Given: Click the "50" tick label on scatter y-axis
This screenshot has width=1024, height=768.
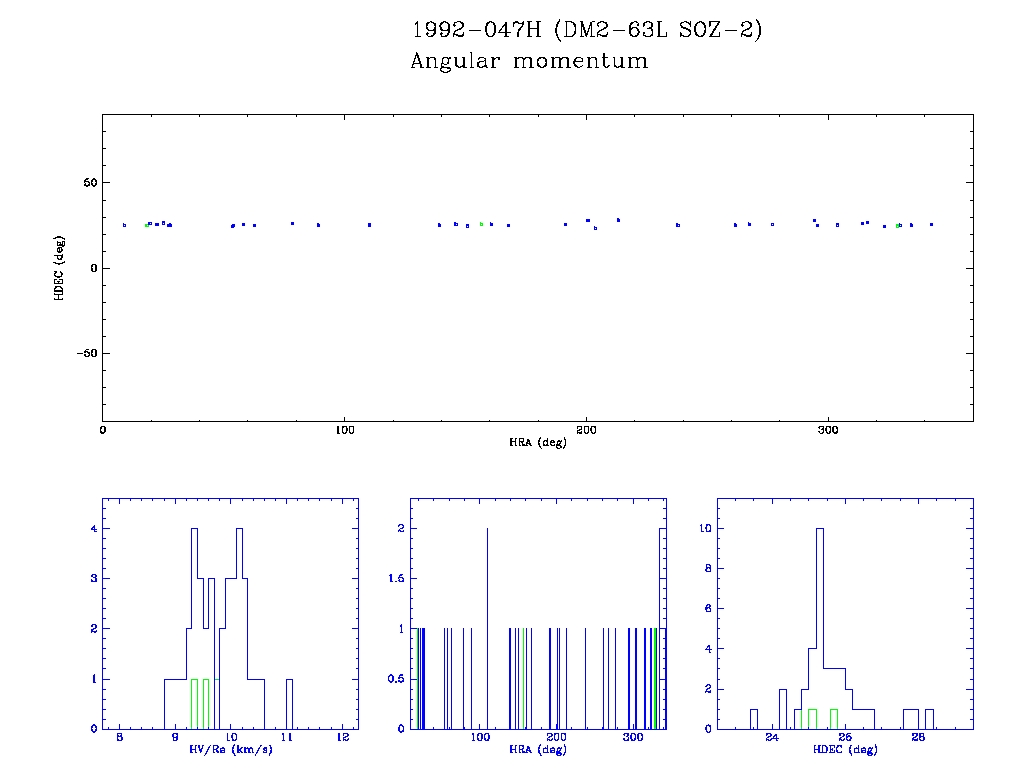Looking at the screenshot, I should 89,183.
